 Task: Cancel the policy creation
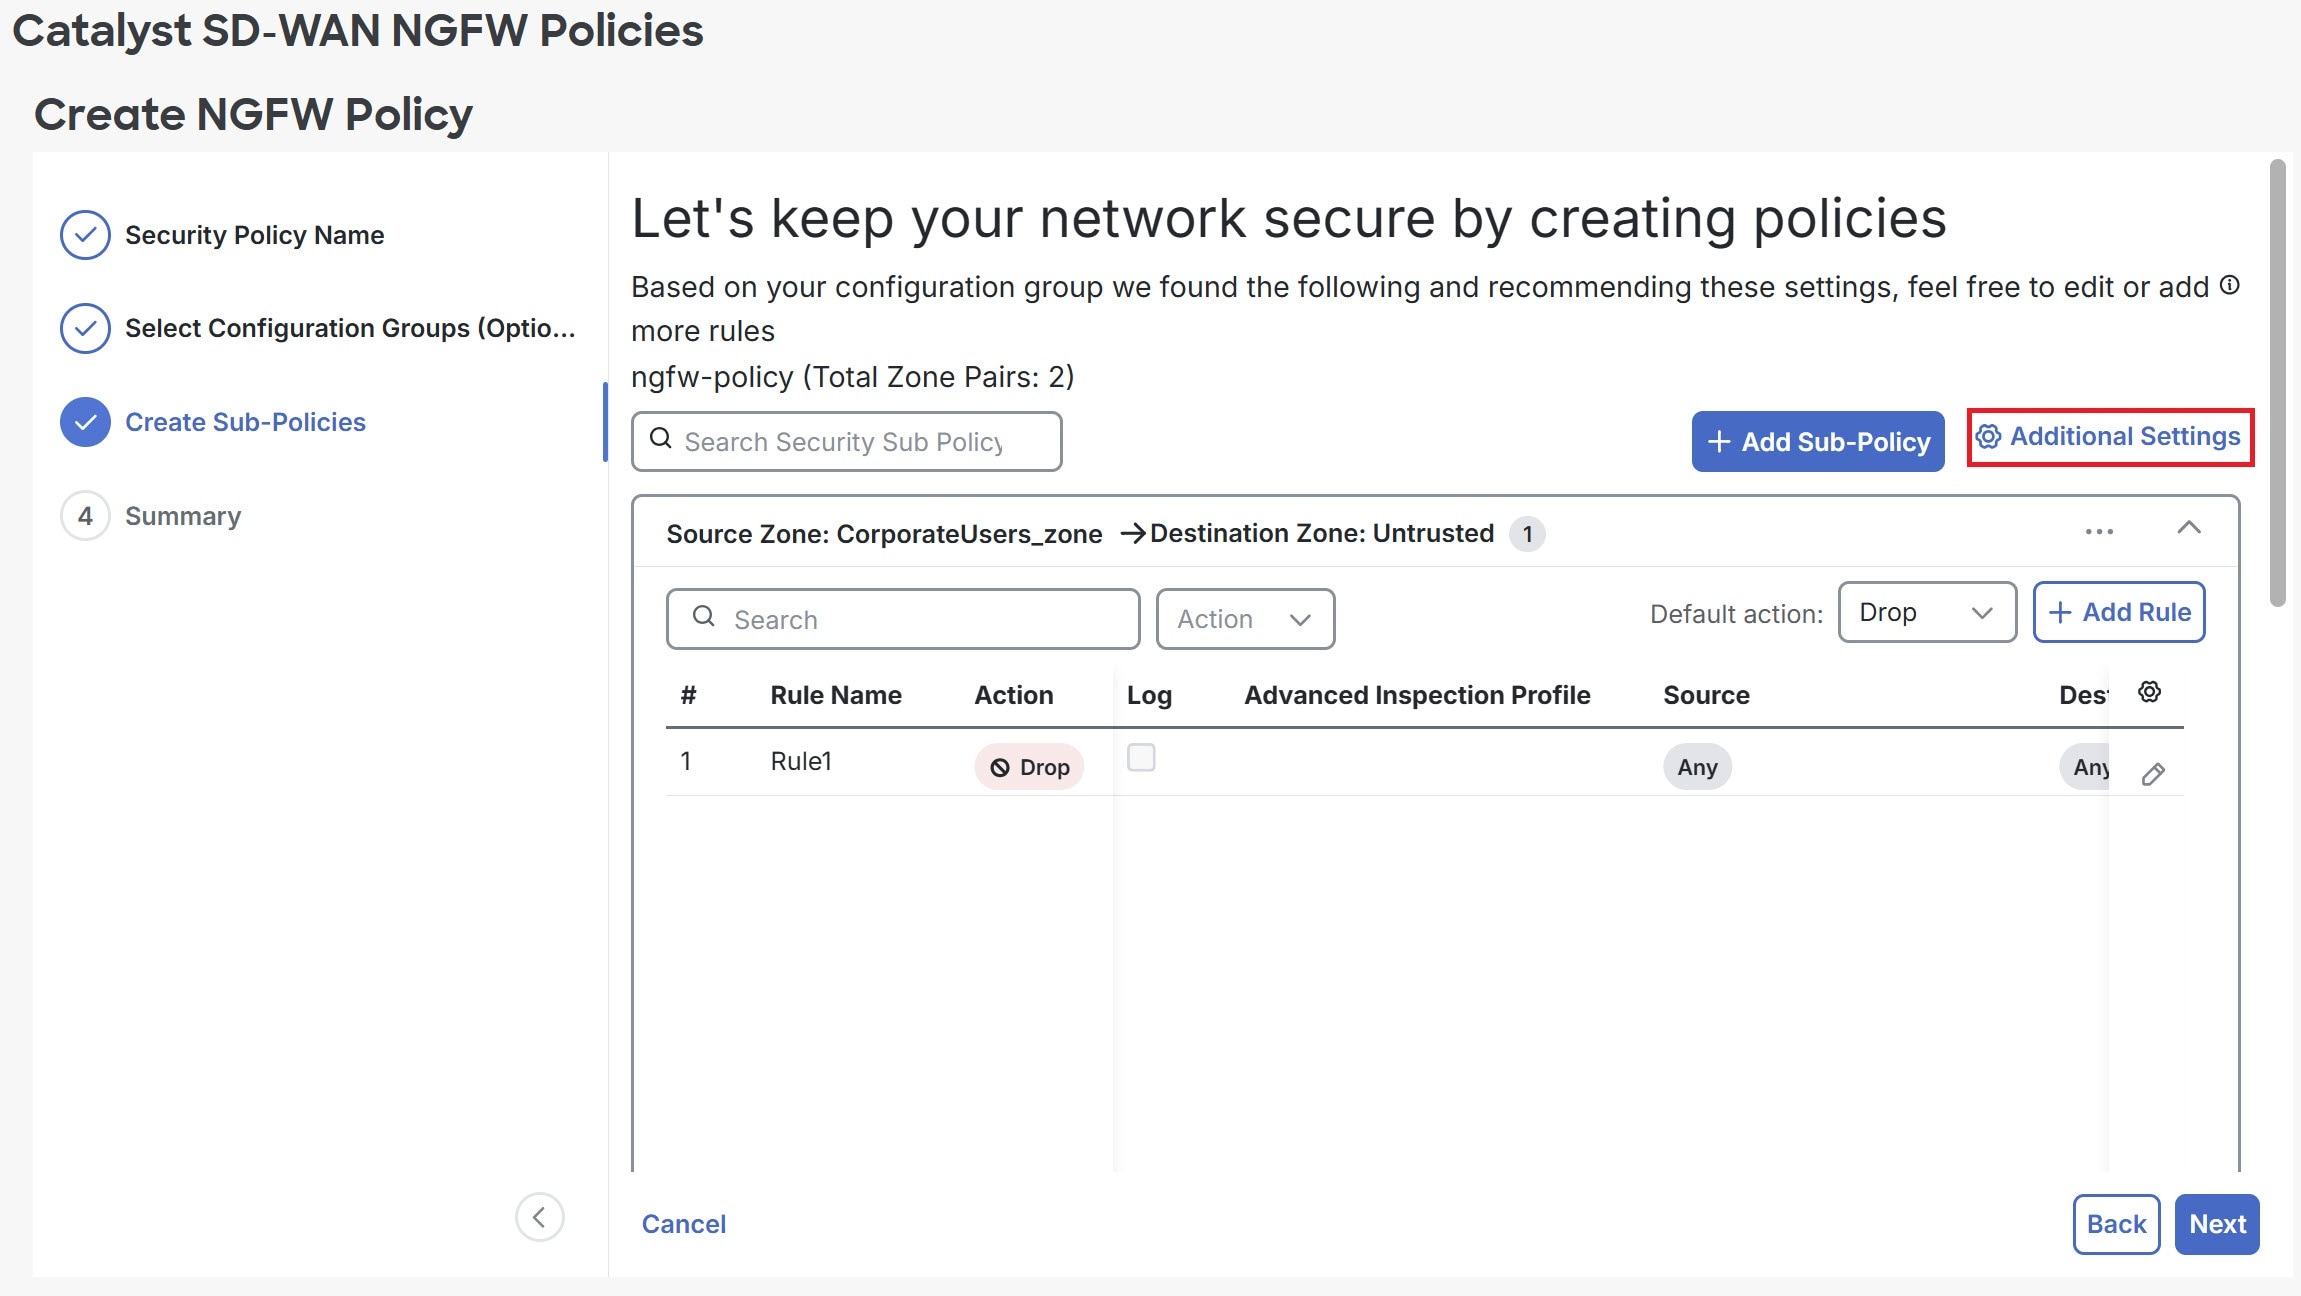[x=683, y=1223]
